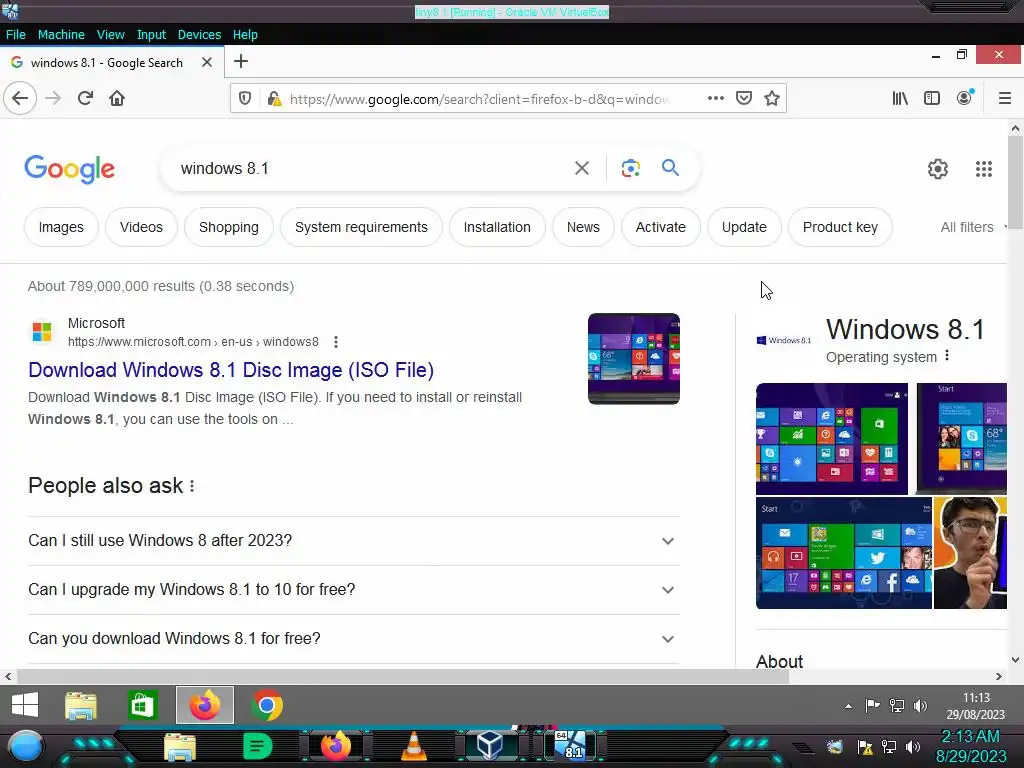Image resolution: width=1024 pixels, height=768 pixels.
Task: Click the Firefox address bar
Action: (x=480, y=99)
